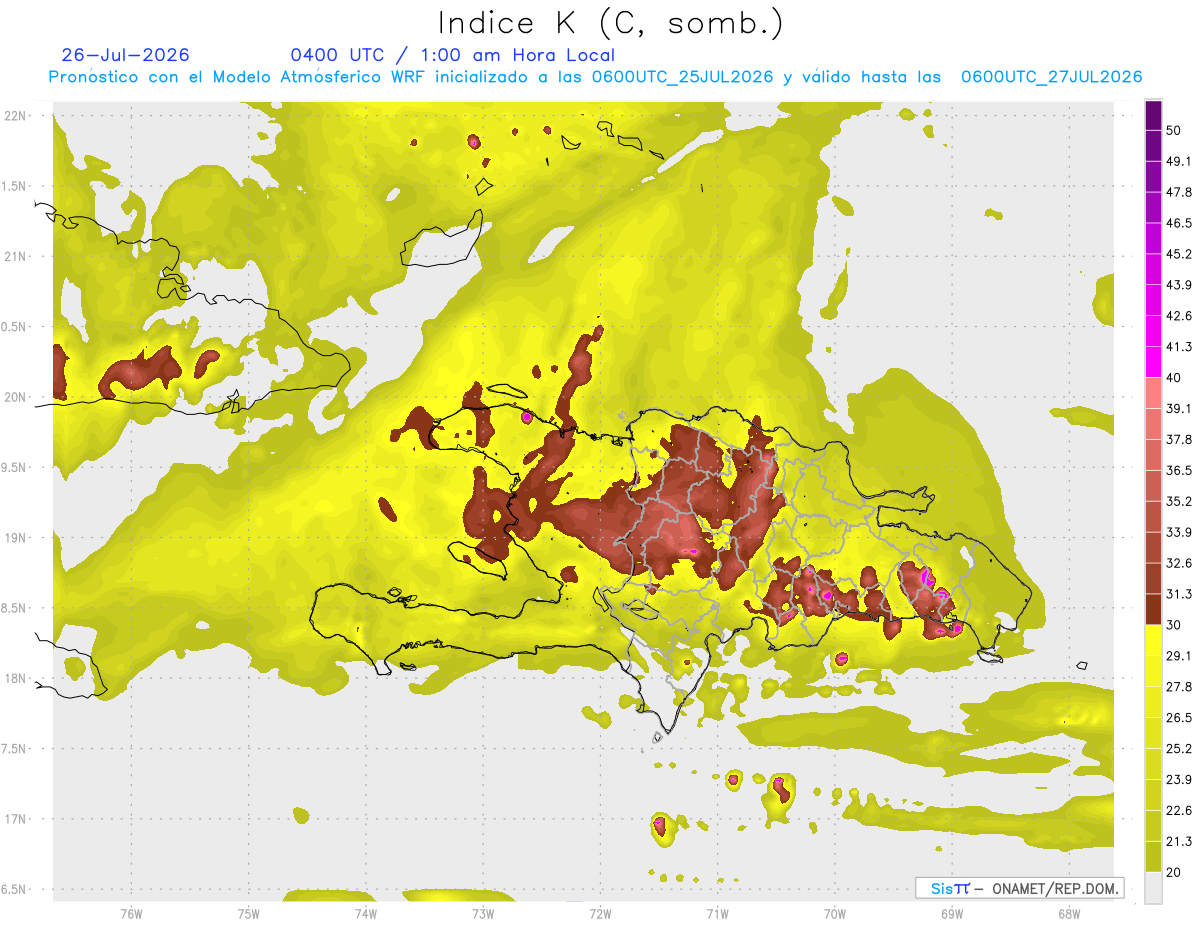Screen dimensions: 1200x927
Task: Click the '36.5' colorbar value
Action: [1180, 470]
